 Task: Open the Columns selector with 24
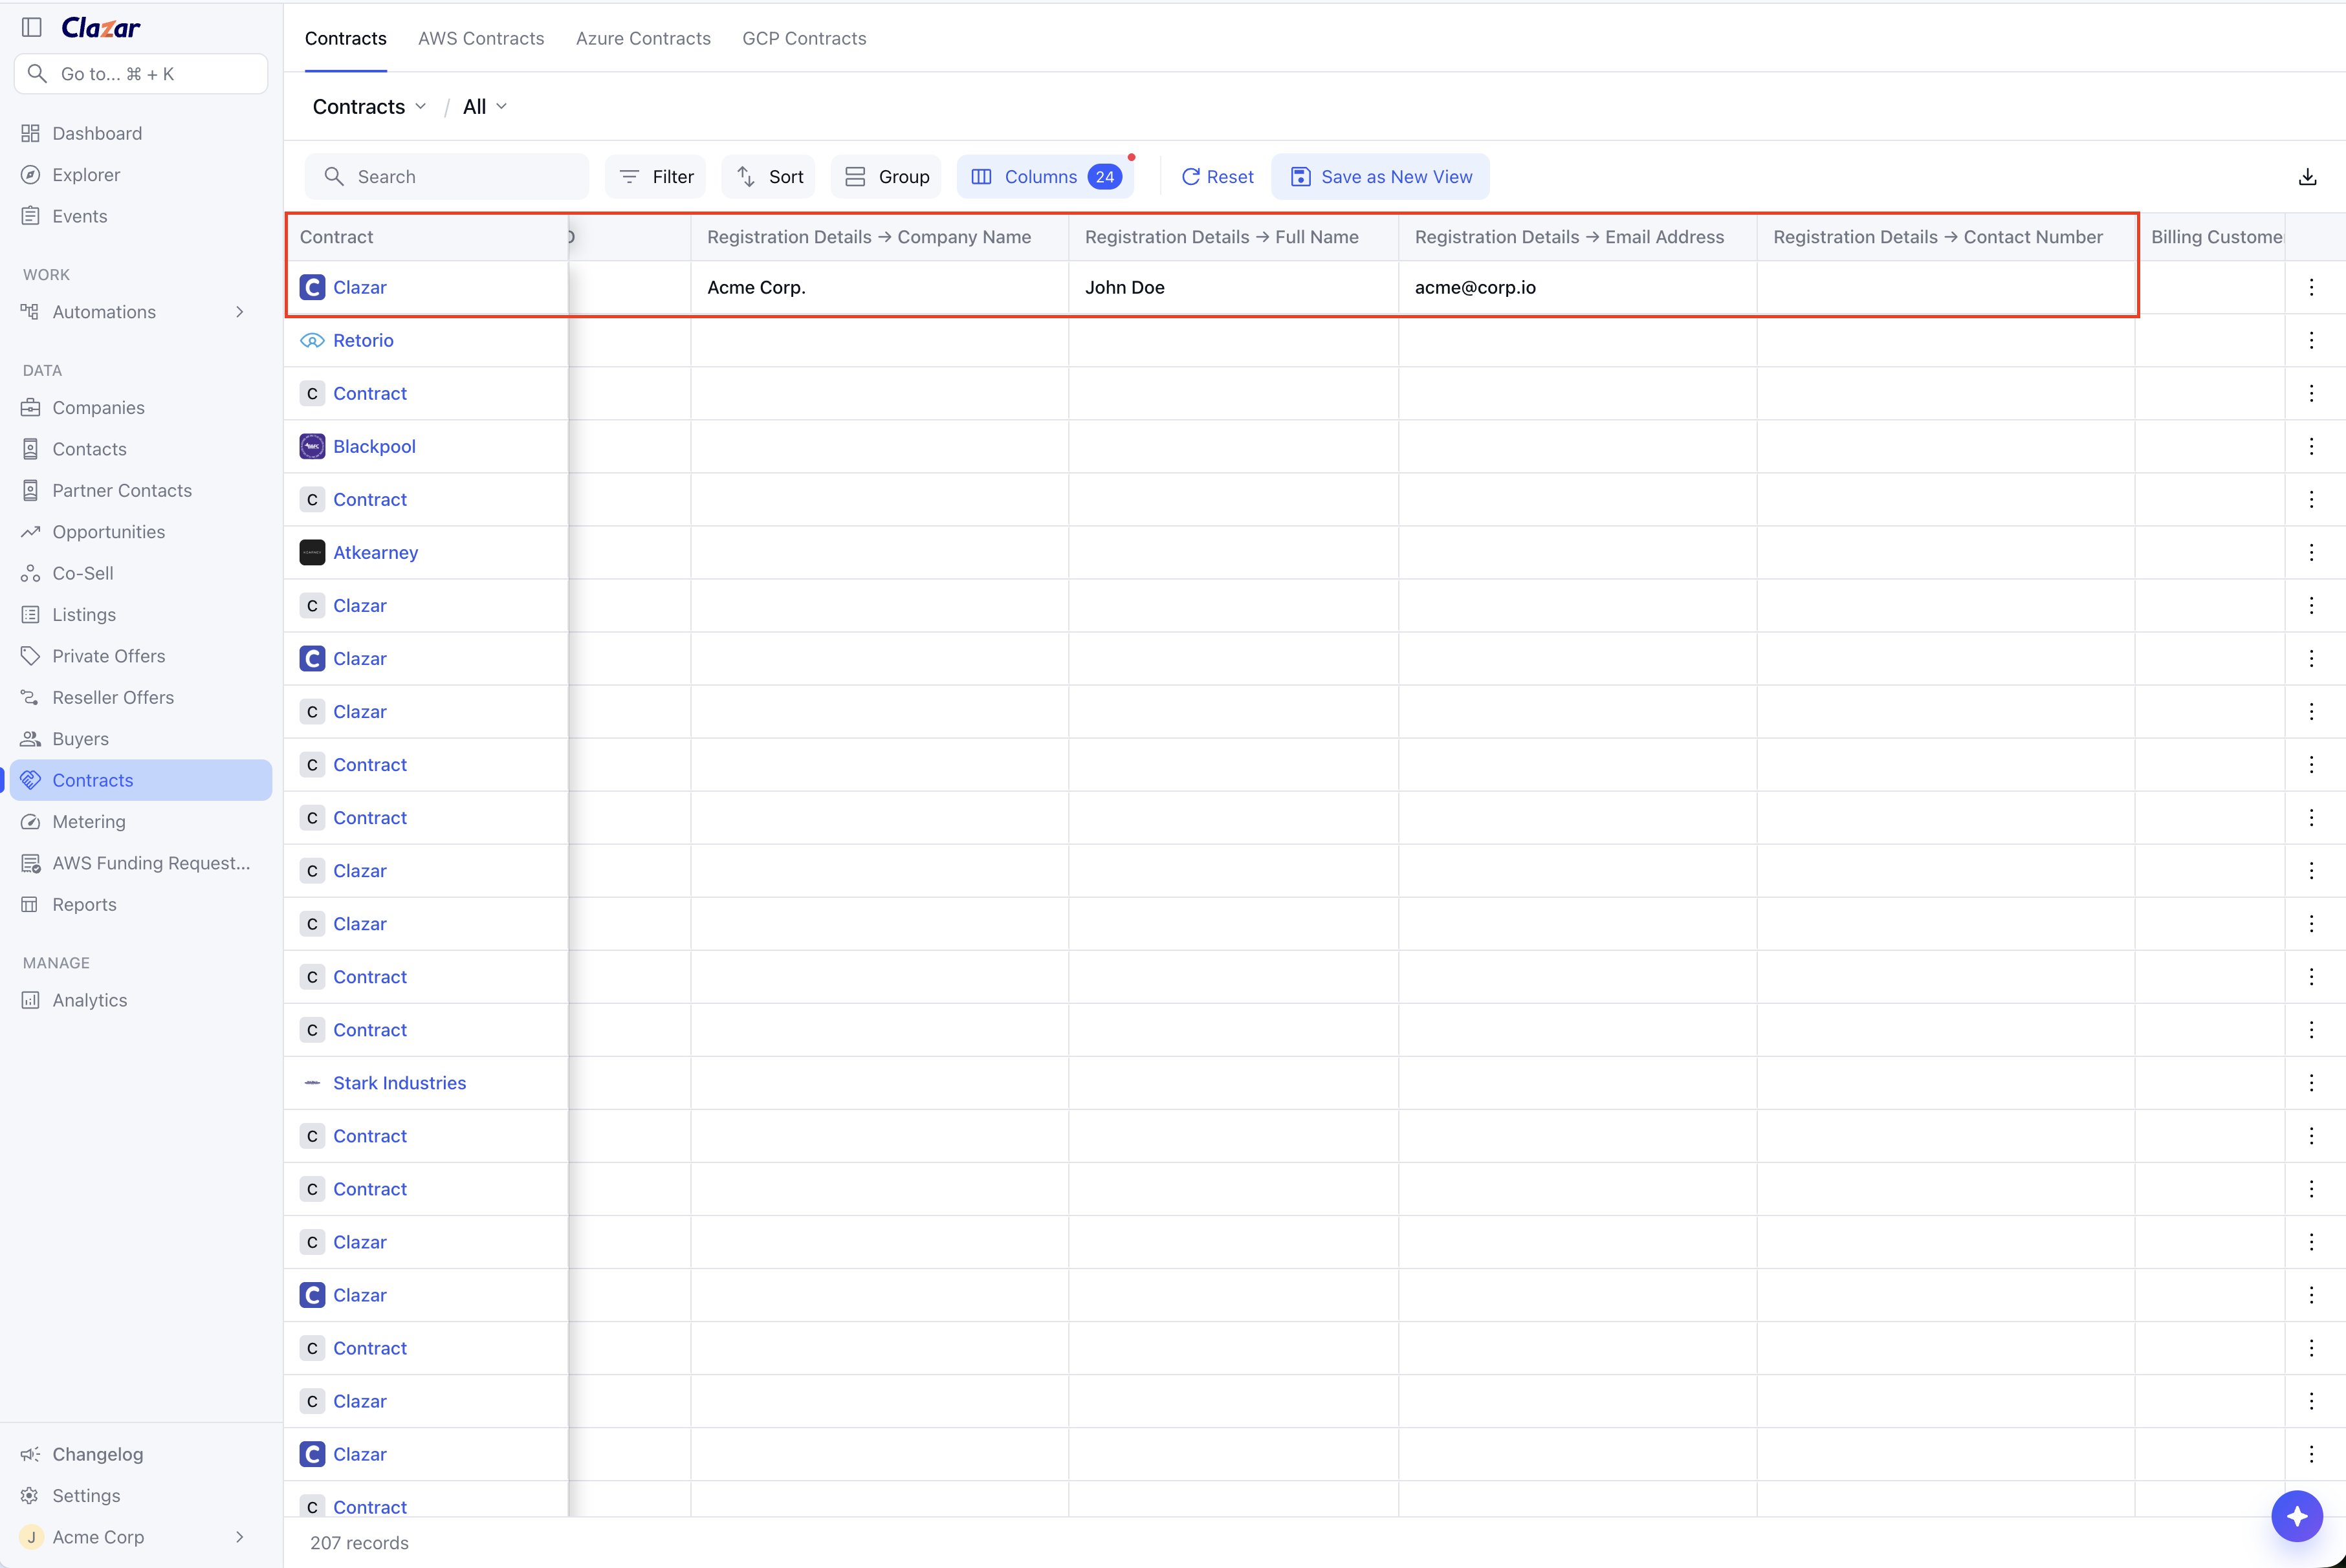point(1045,177)
